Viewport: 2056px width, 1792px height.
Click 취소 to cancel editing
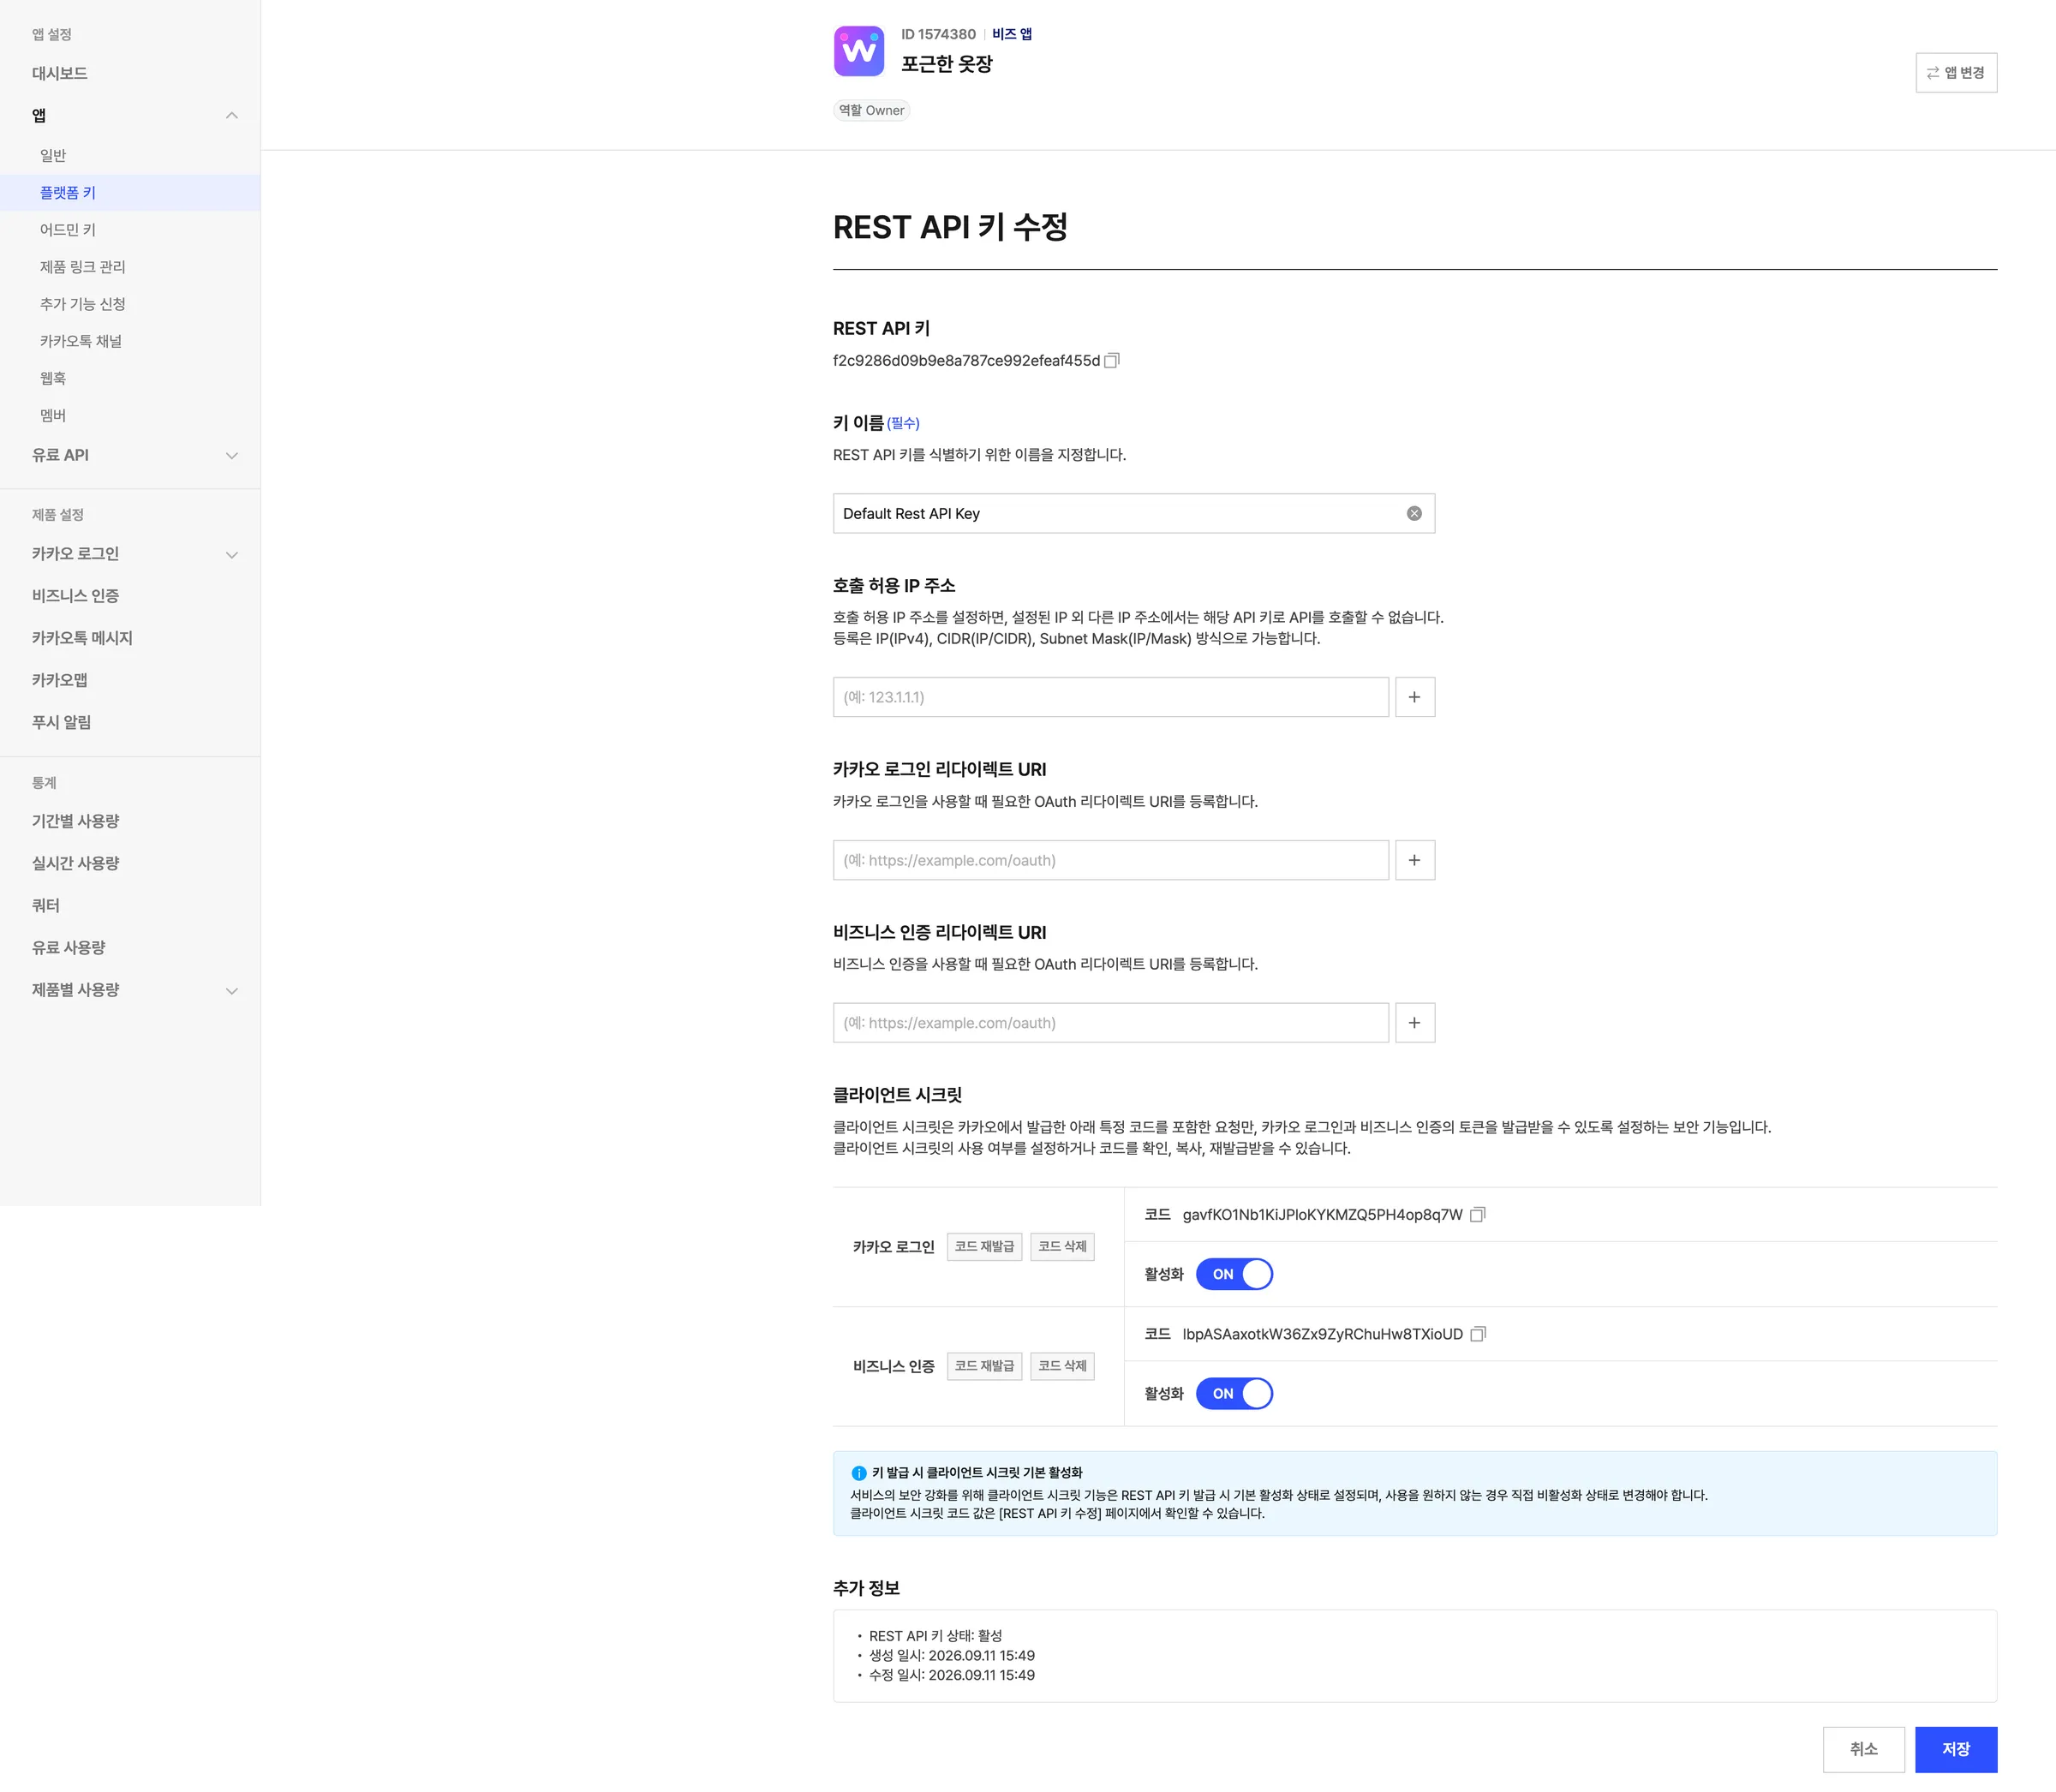point(1864,1749)
